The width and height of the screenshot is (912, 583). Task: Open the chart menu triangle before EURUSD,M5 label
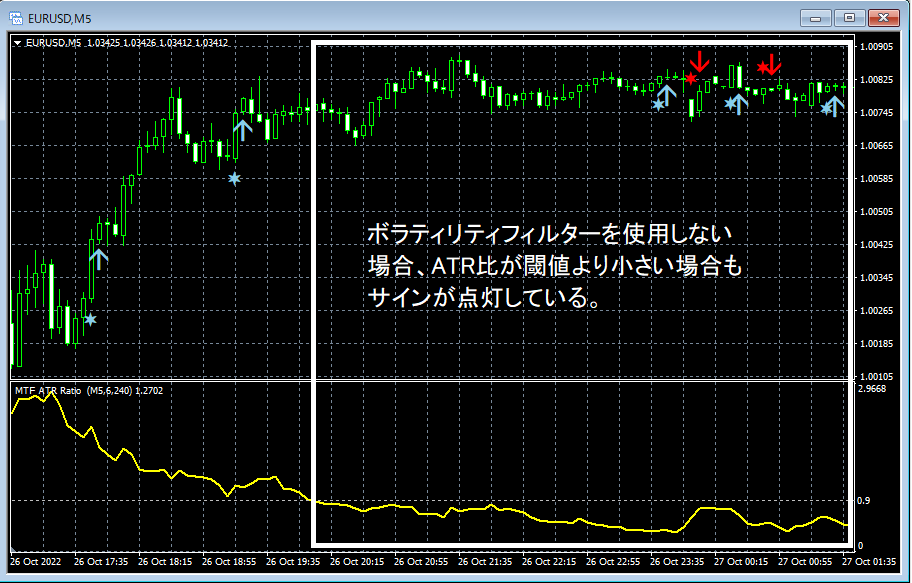[17, 43]
